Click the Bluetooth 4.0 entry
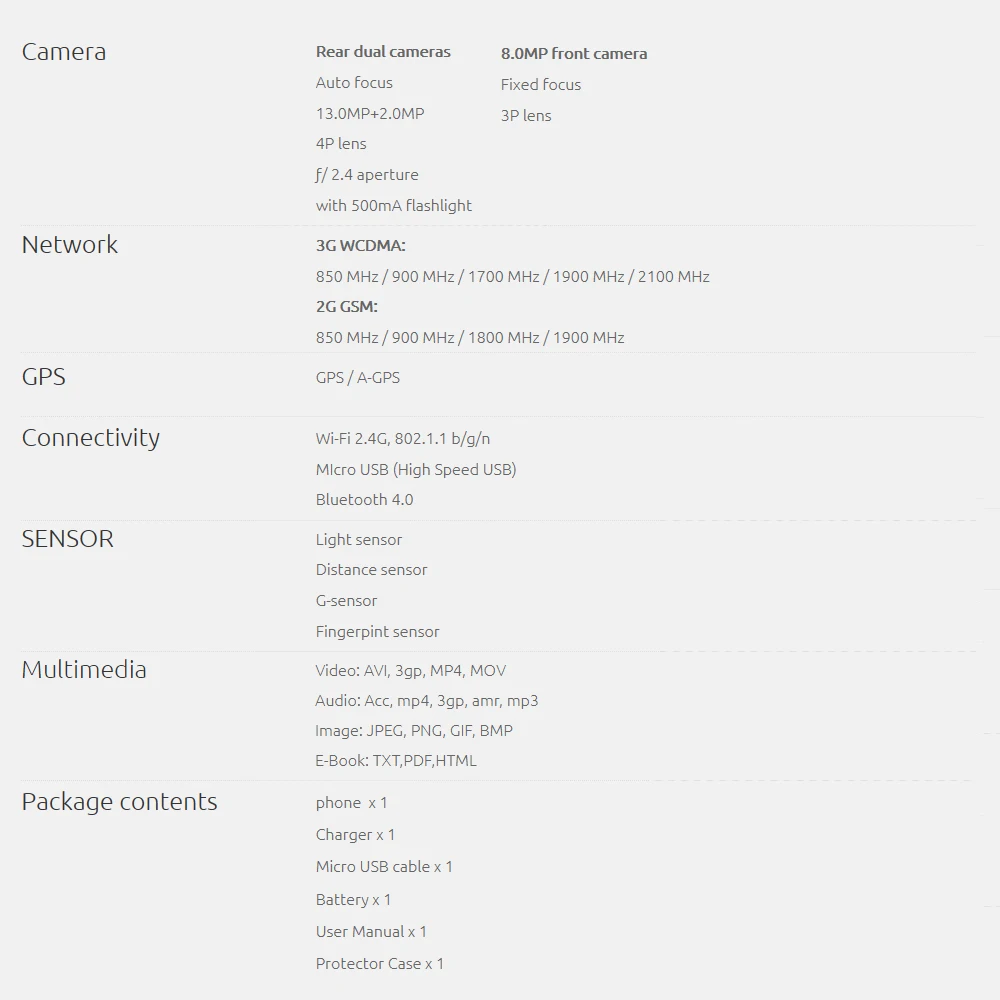This screenshot has height=1000, width=1000. click(x=364, y=499)
